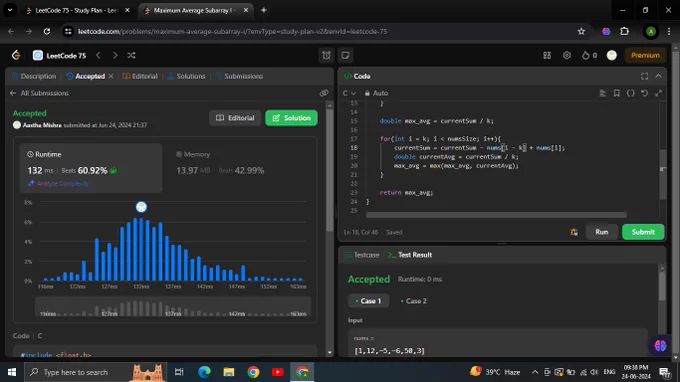Click the green Submit button
Image resolution: width=680 pixels, height=382 pixels.
click(x=643, y=232)
